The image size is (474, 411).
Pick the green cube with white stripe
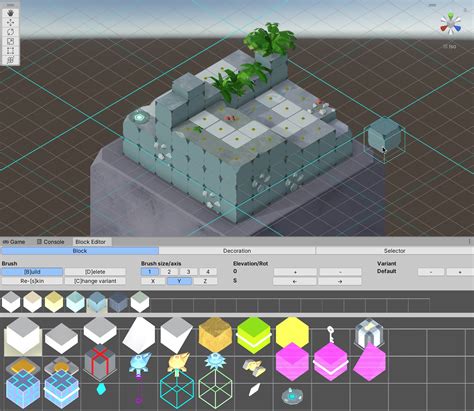pyautogui.click(x=254, y=335)
